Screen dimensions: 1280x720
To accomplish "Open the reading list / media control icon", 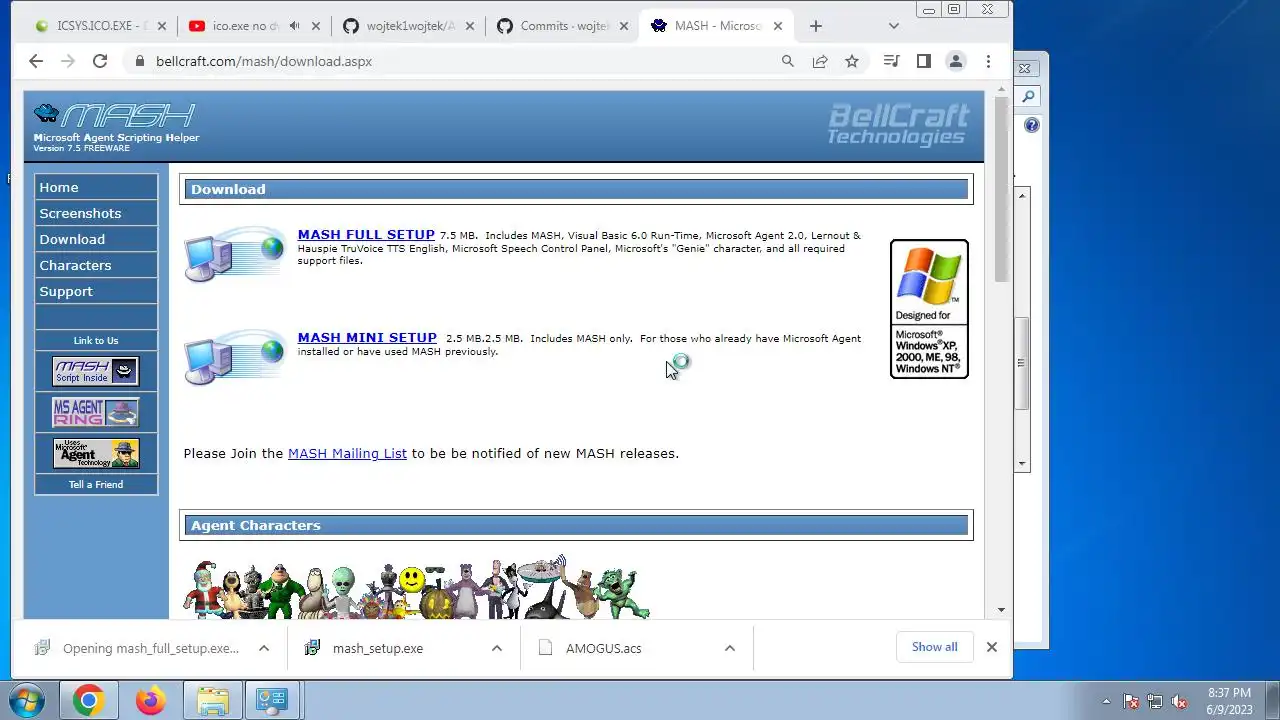I will 891,61.
